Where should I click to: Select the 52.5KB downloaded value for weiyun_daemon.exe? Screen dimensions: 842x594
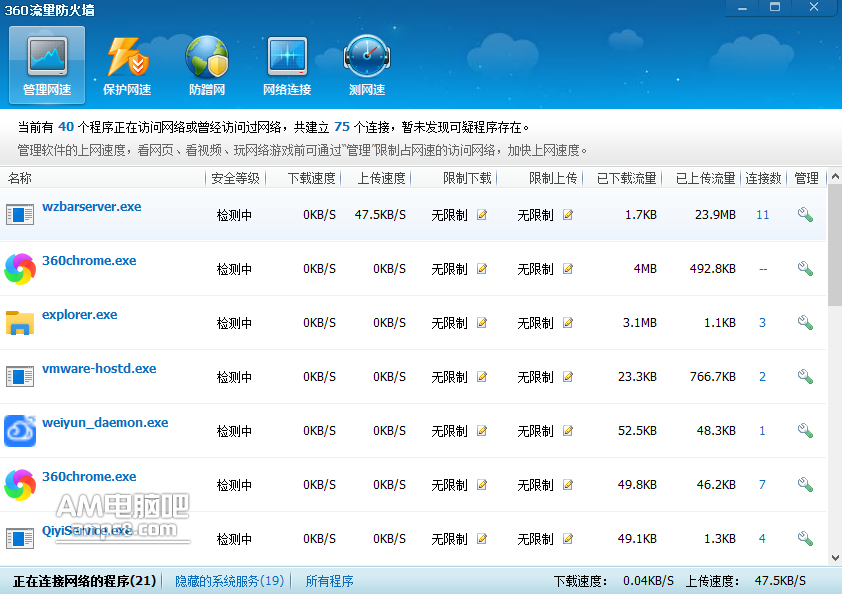pos(637,431)
